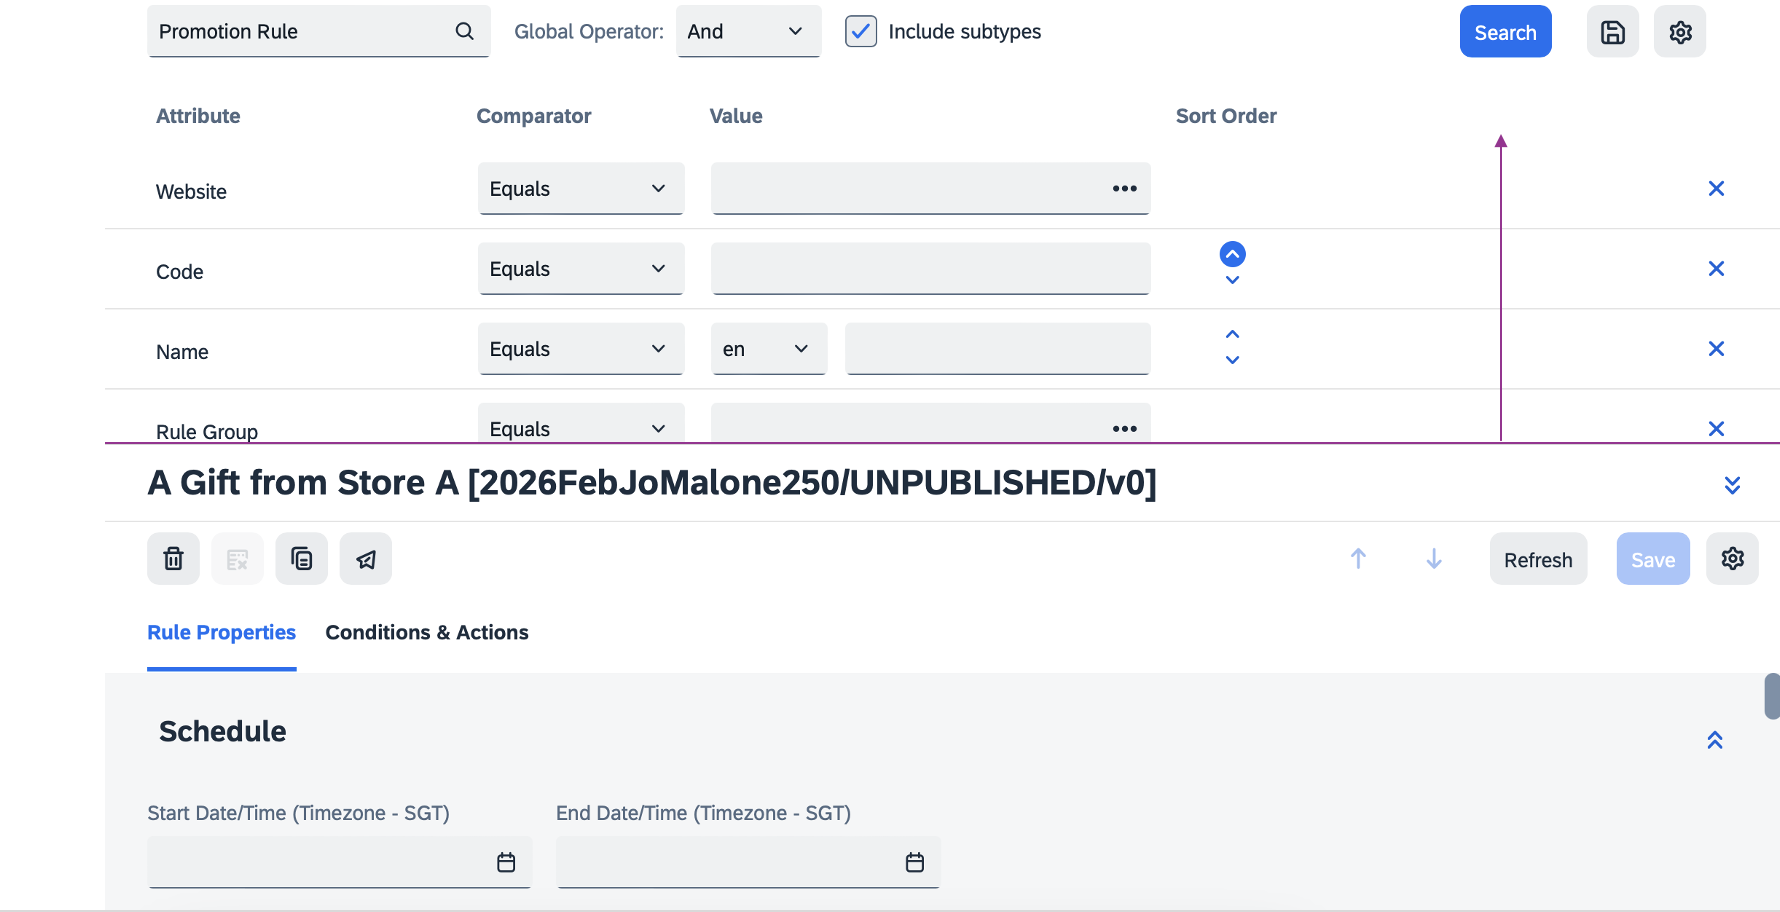
Task: Click the publish rule paper-plane icon
Action: click(366, 559)
